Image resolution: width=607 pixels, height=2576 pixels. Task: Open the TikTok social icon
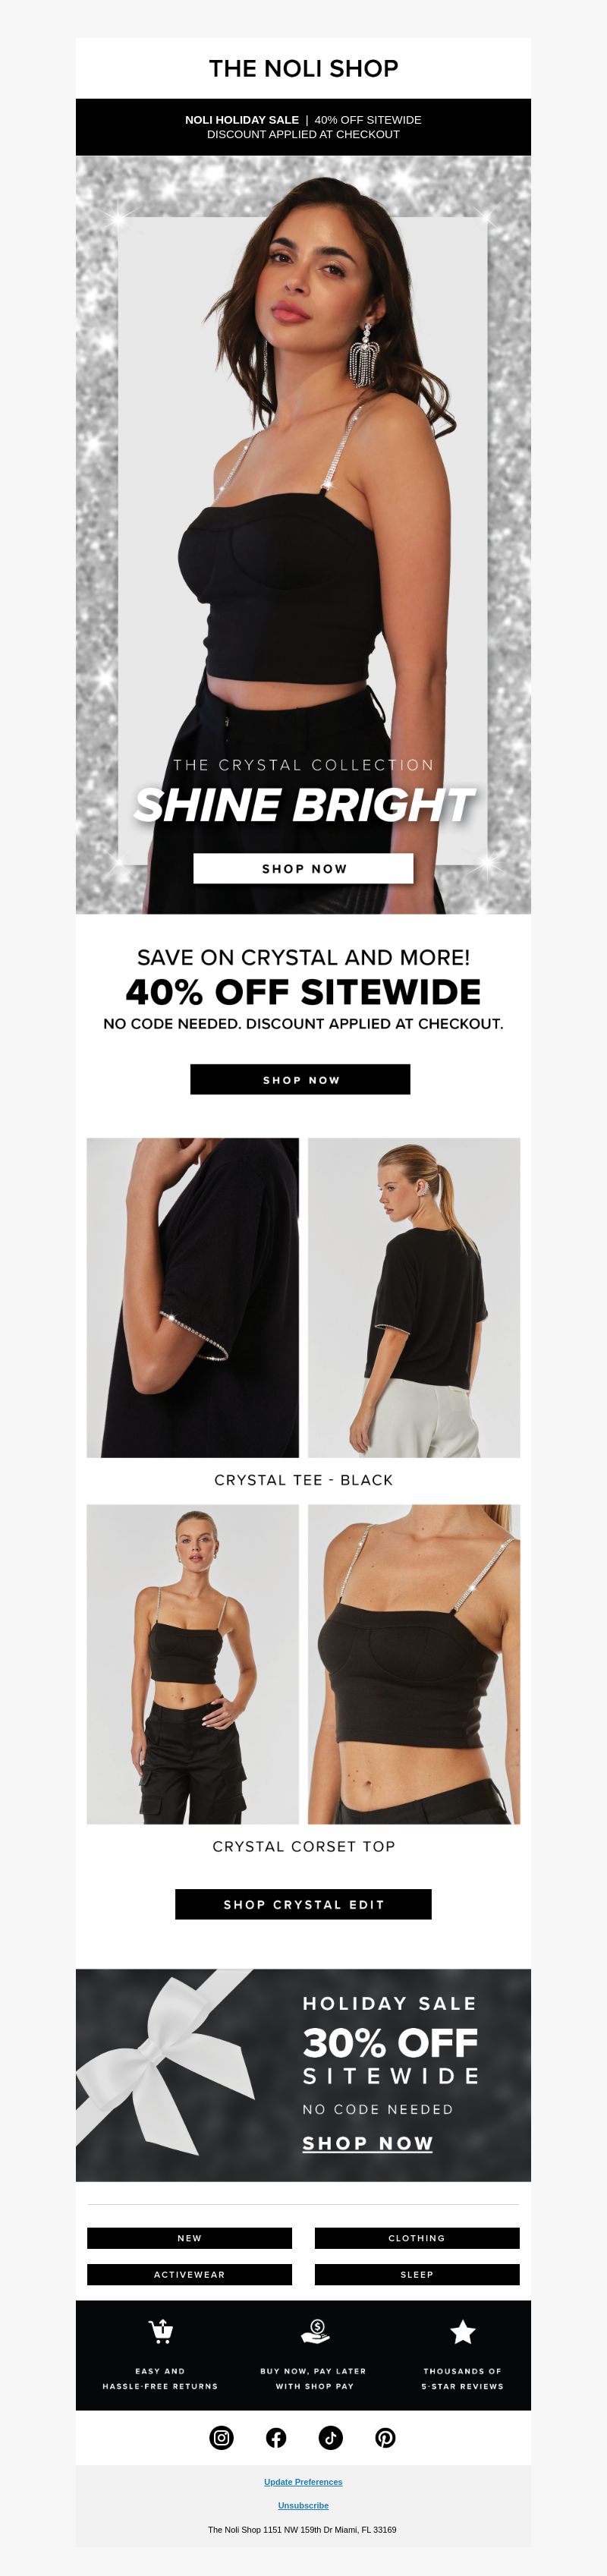(331, 2437)
